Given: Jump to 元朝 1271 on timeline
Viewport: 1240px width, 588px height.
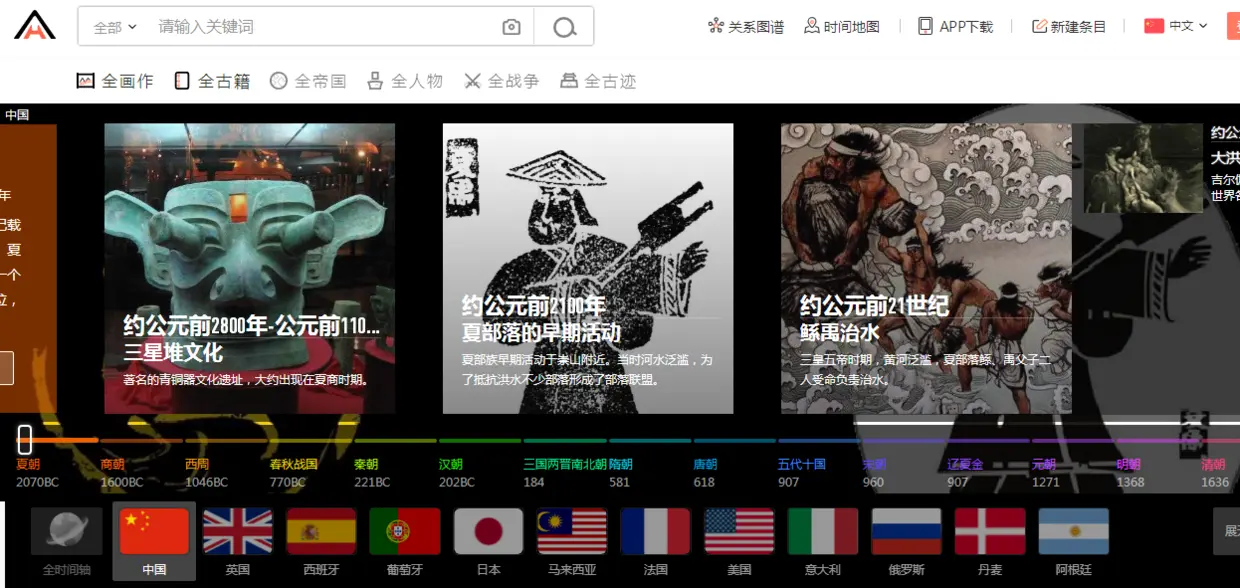Looking at the screenshot, I should (1046, 473).
